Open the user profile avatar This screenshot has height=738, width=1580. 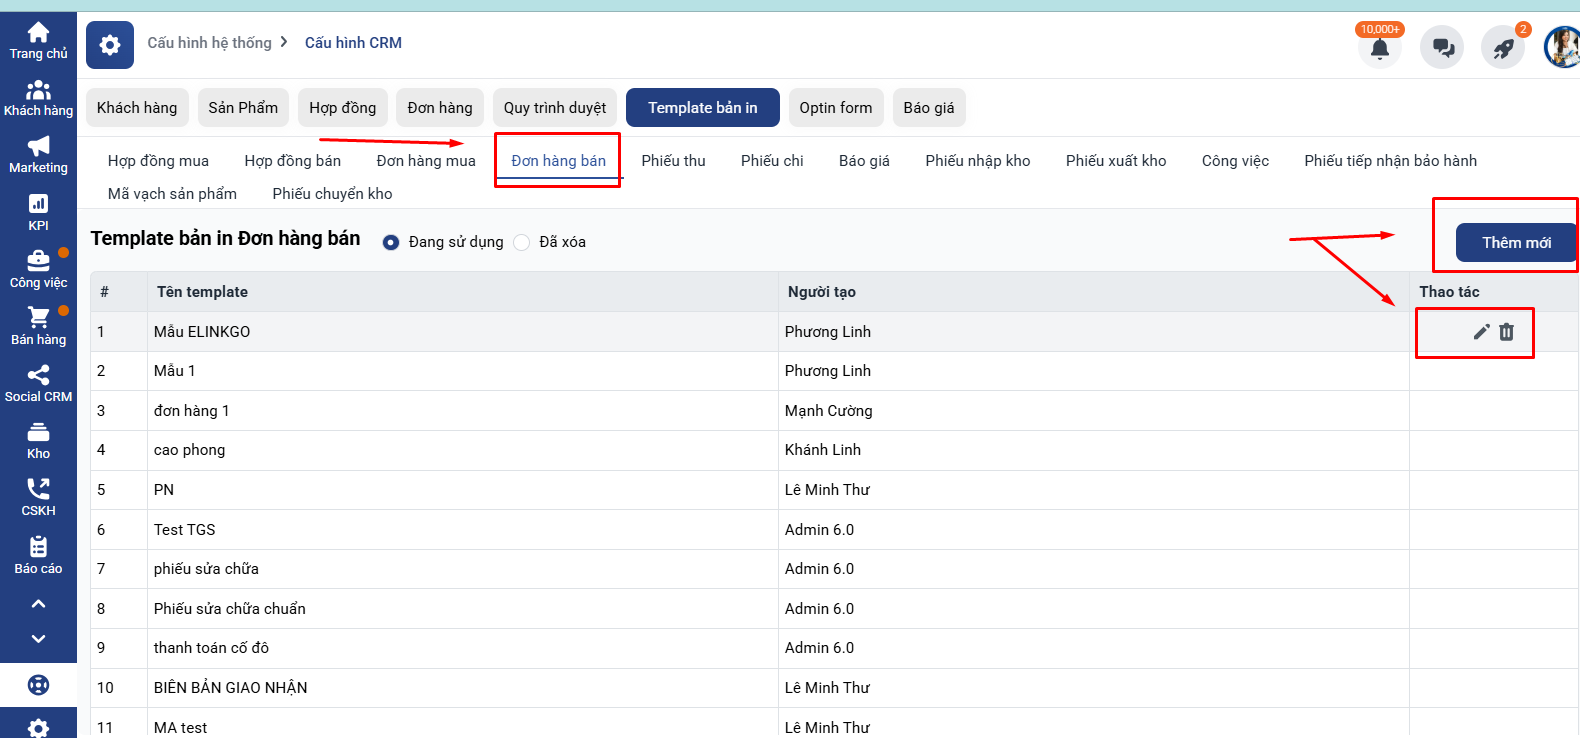pos(1562,47)
